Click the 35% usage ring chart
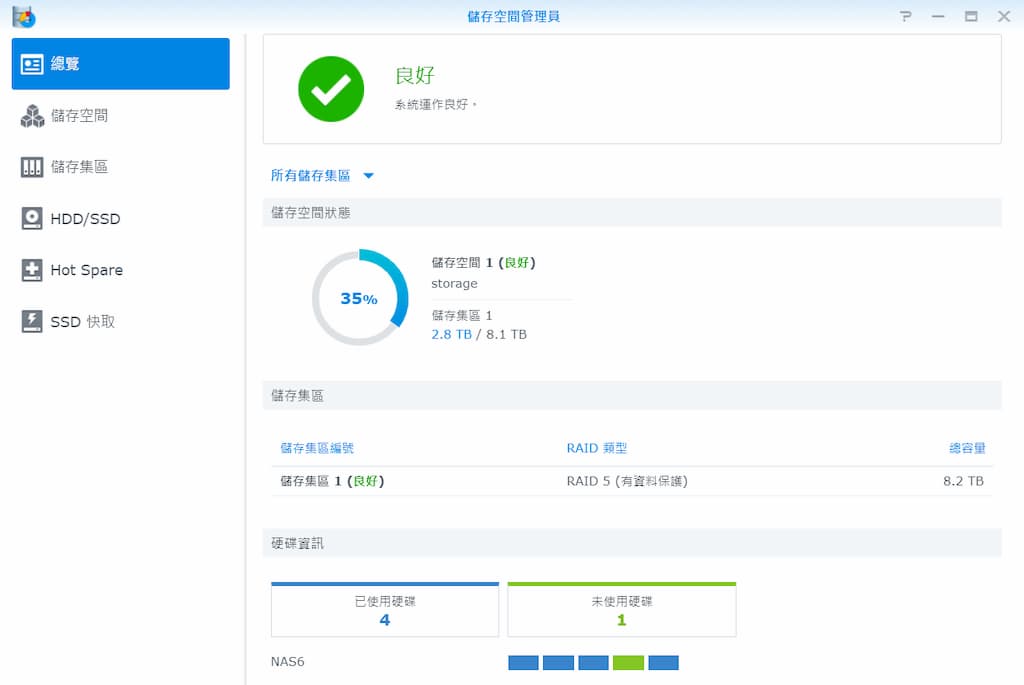 click(359, 298)
